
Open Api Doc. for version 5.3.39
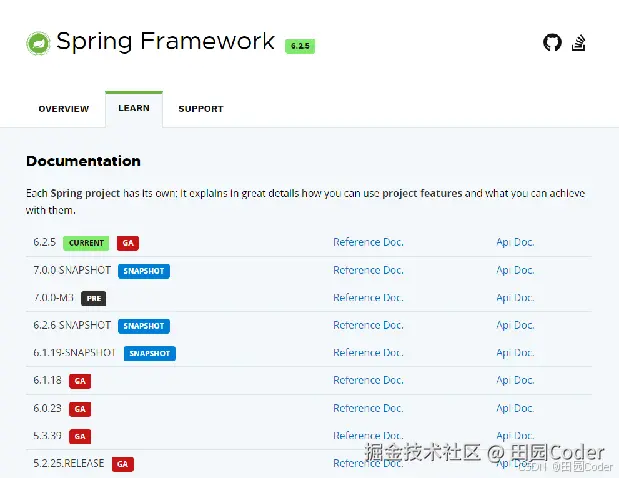coord(515,436)
